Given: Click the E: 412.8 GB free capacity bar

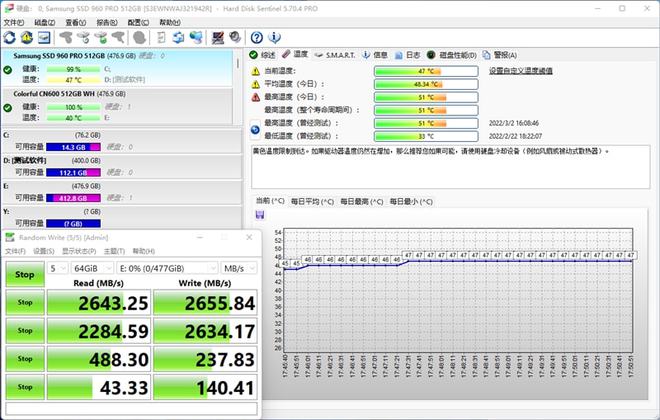Looking at the screenshot, I should 73,198.
